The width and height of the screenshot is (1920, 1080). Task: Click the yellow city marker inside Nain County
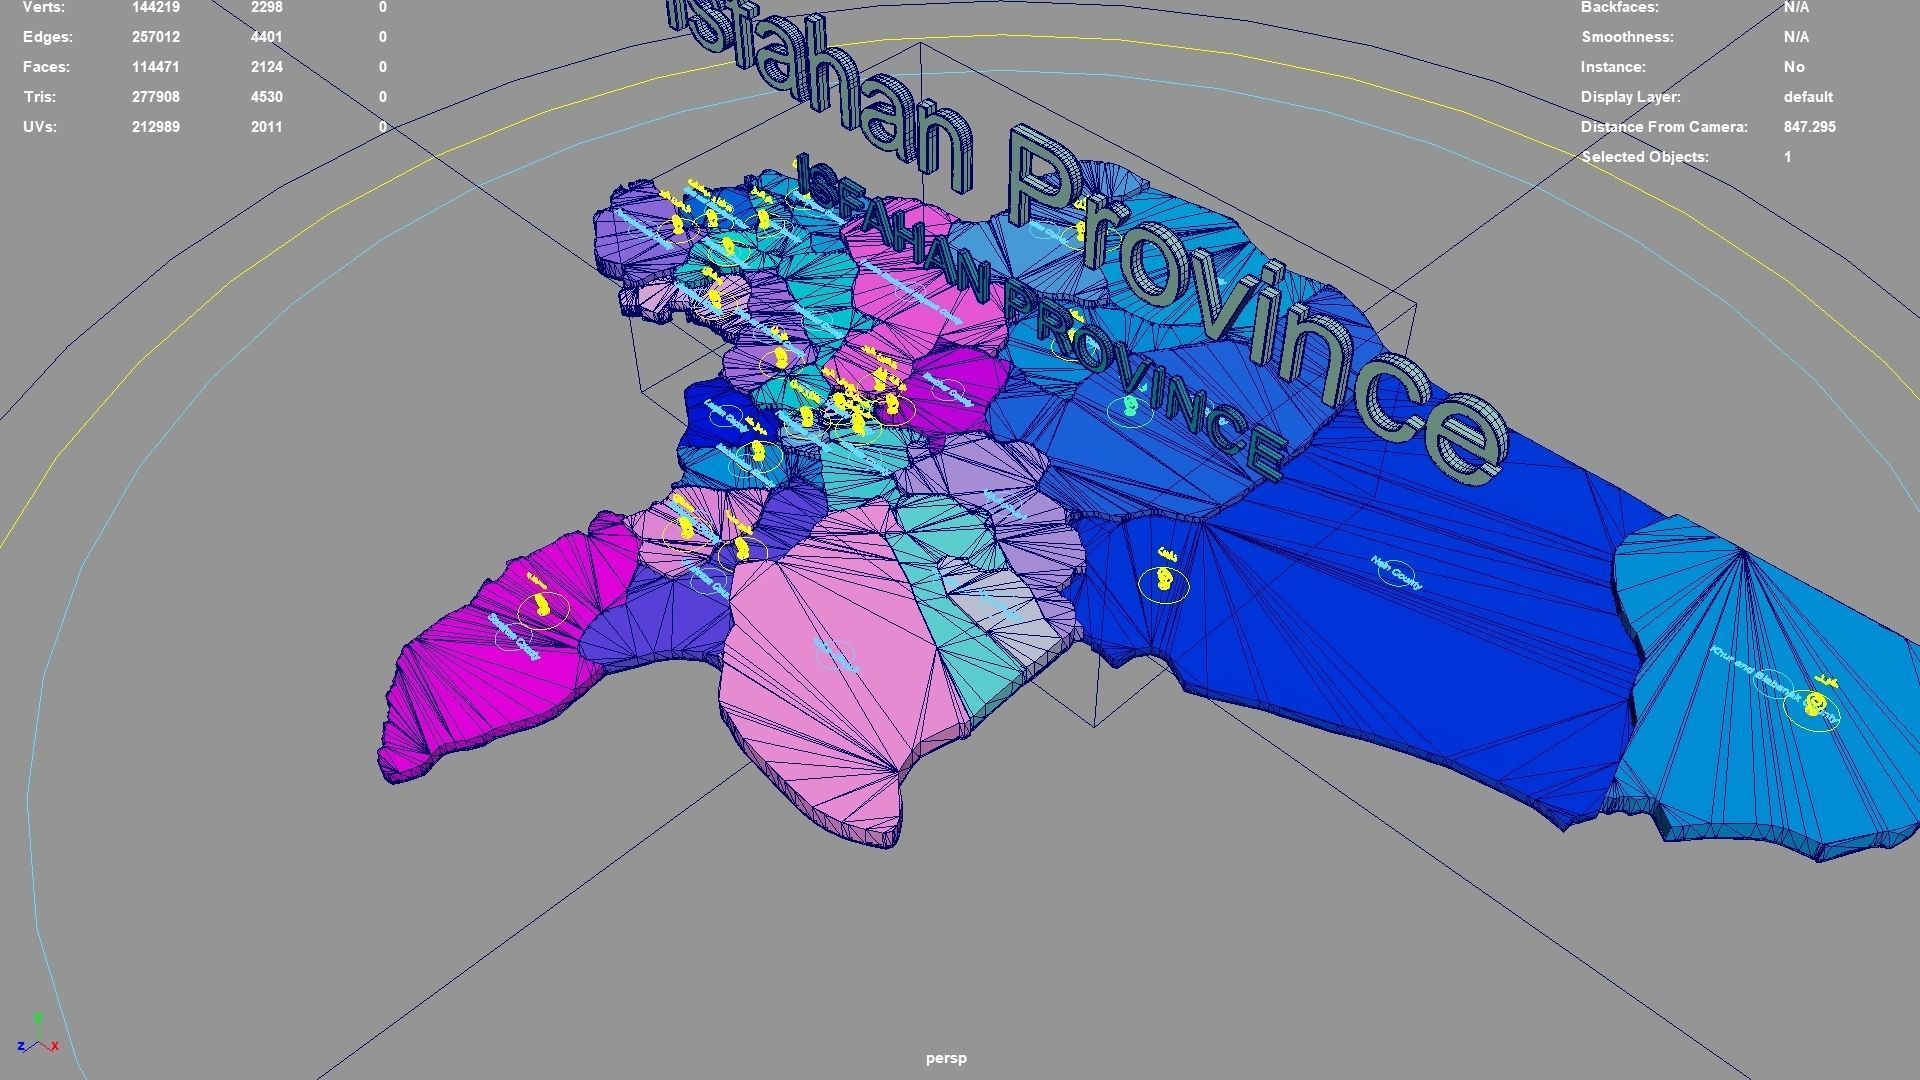coord(1162,577)
